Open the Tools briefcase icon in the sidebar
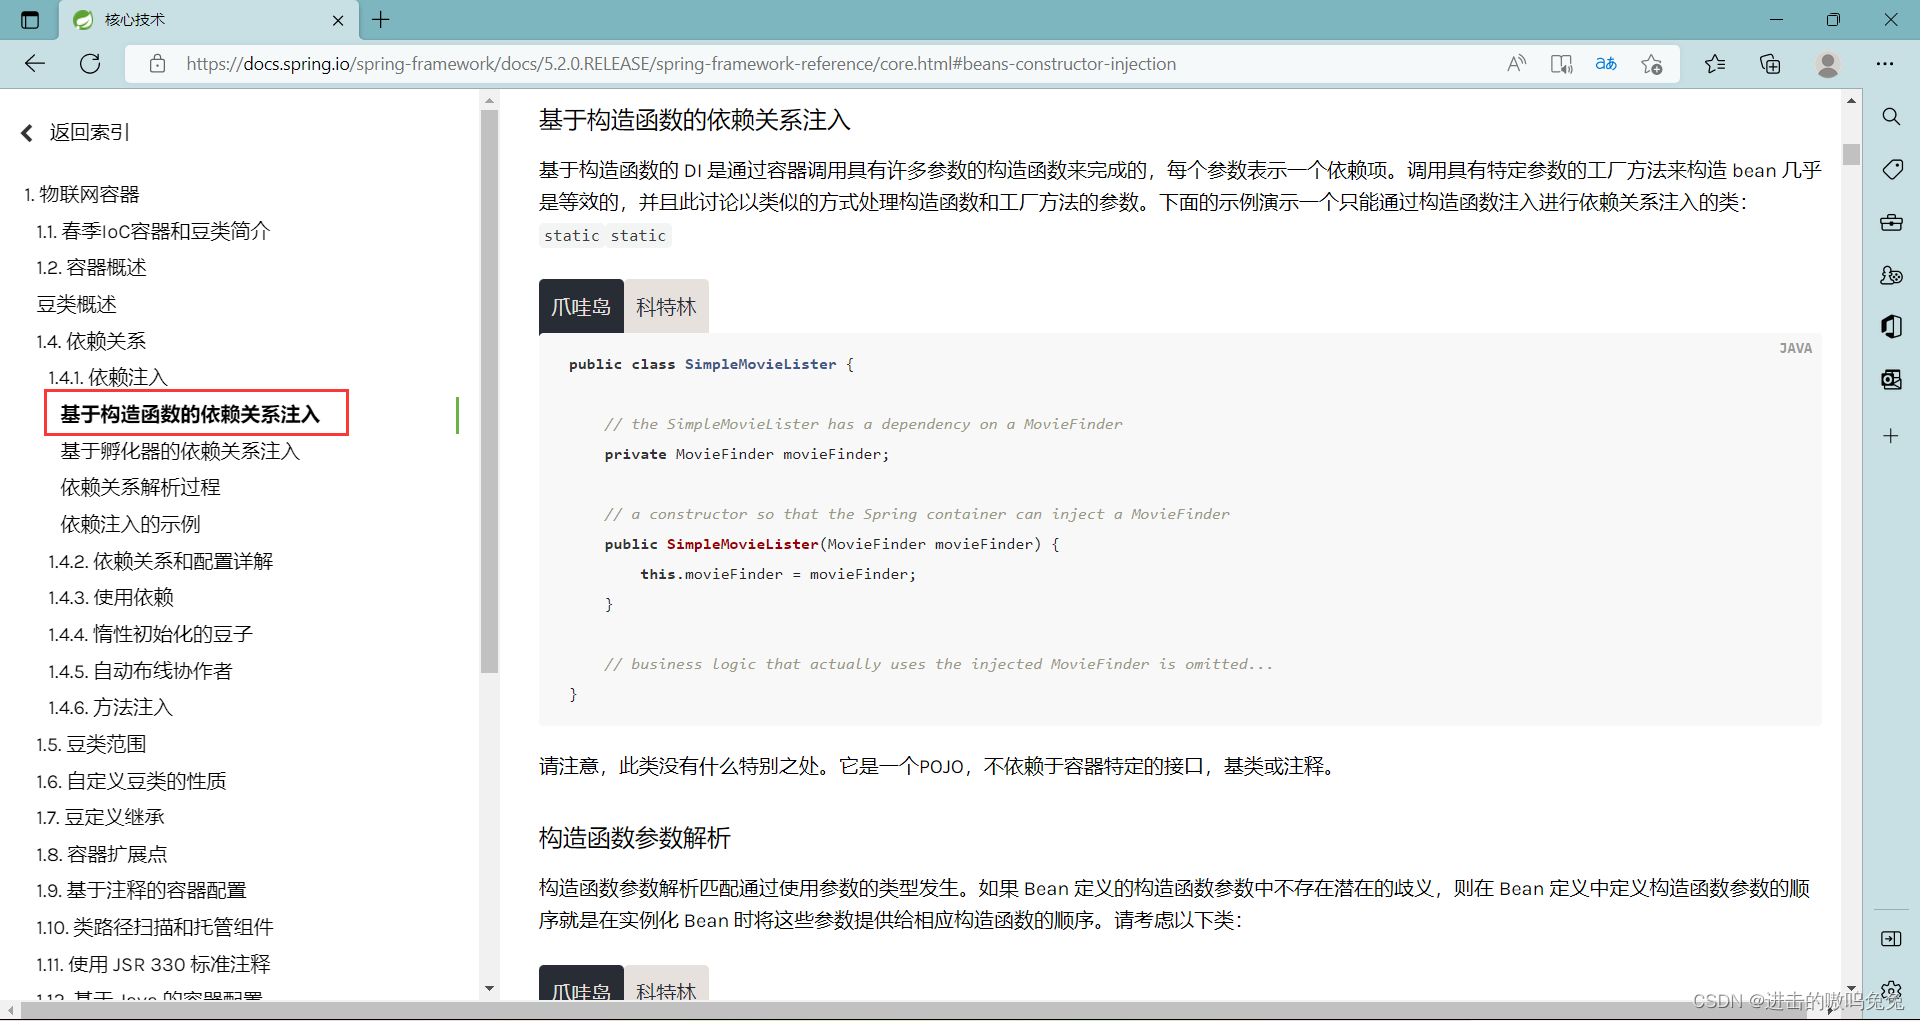The height and width of the screenshot is (1021, 1920). (1891, 222)
